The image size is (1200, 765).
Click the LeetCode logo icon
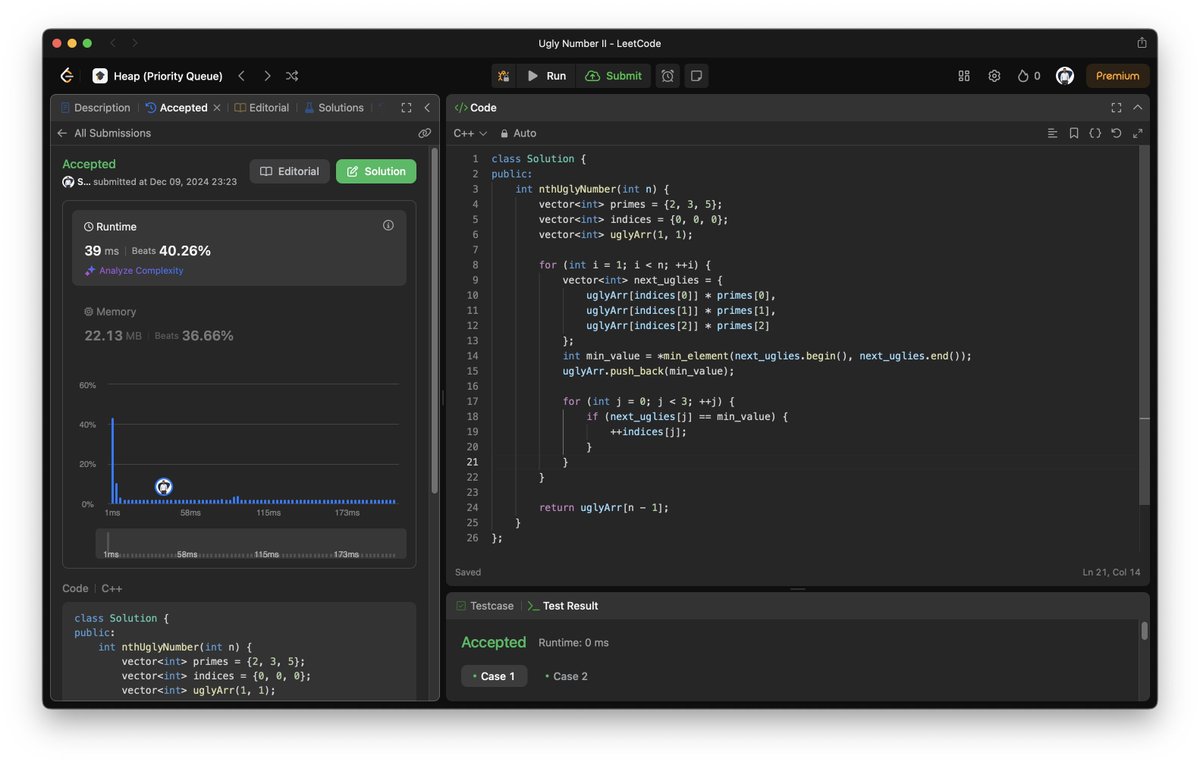[x=67, y=76]
